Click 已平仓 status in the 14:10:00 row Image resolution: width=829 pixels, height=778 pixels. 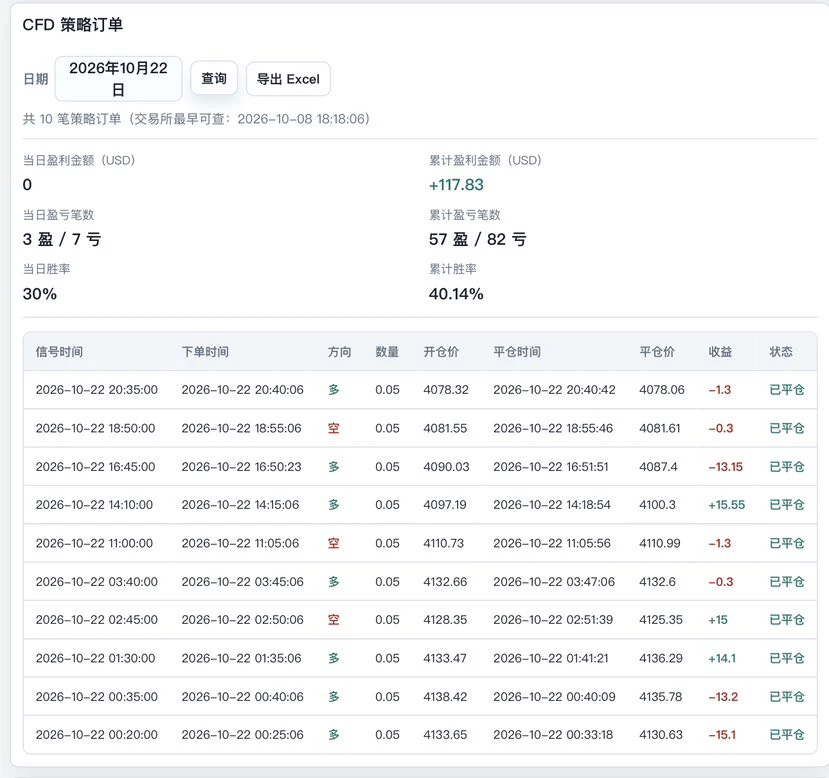(x=787, y=505)
